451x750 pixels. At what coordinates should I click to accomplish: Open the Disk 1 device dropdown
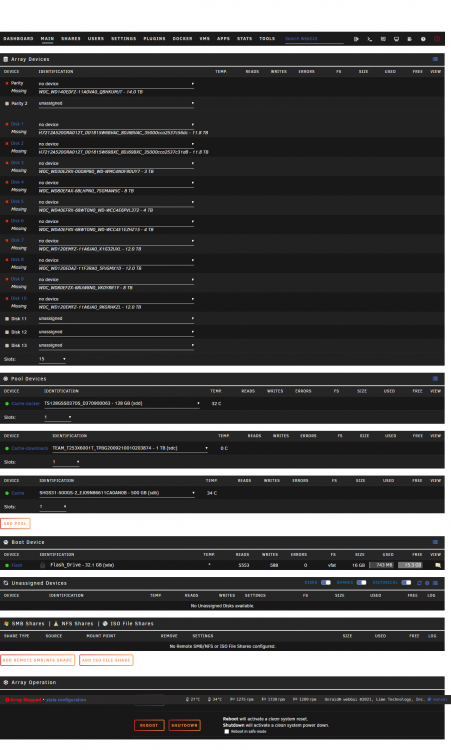[116, 124]
